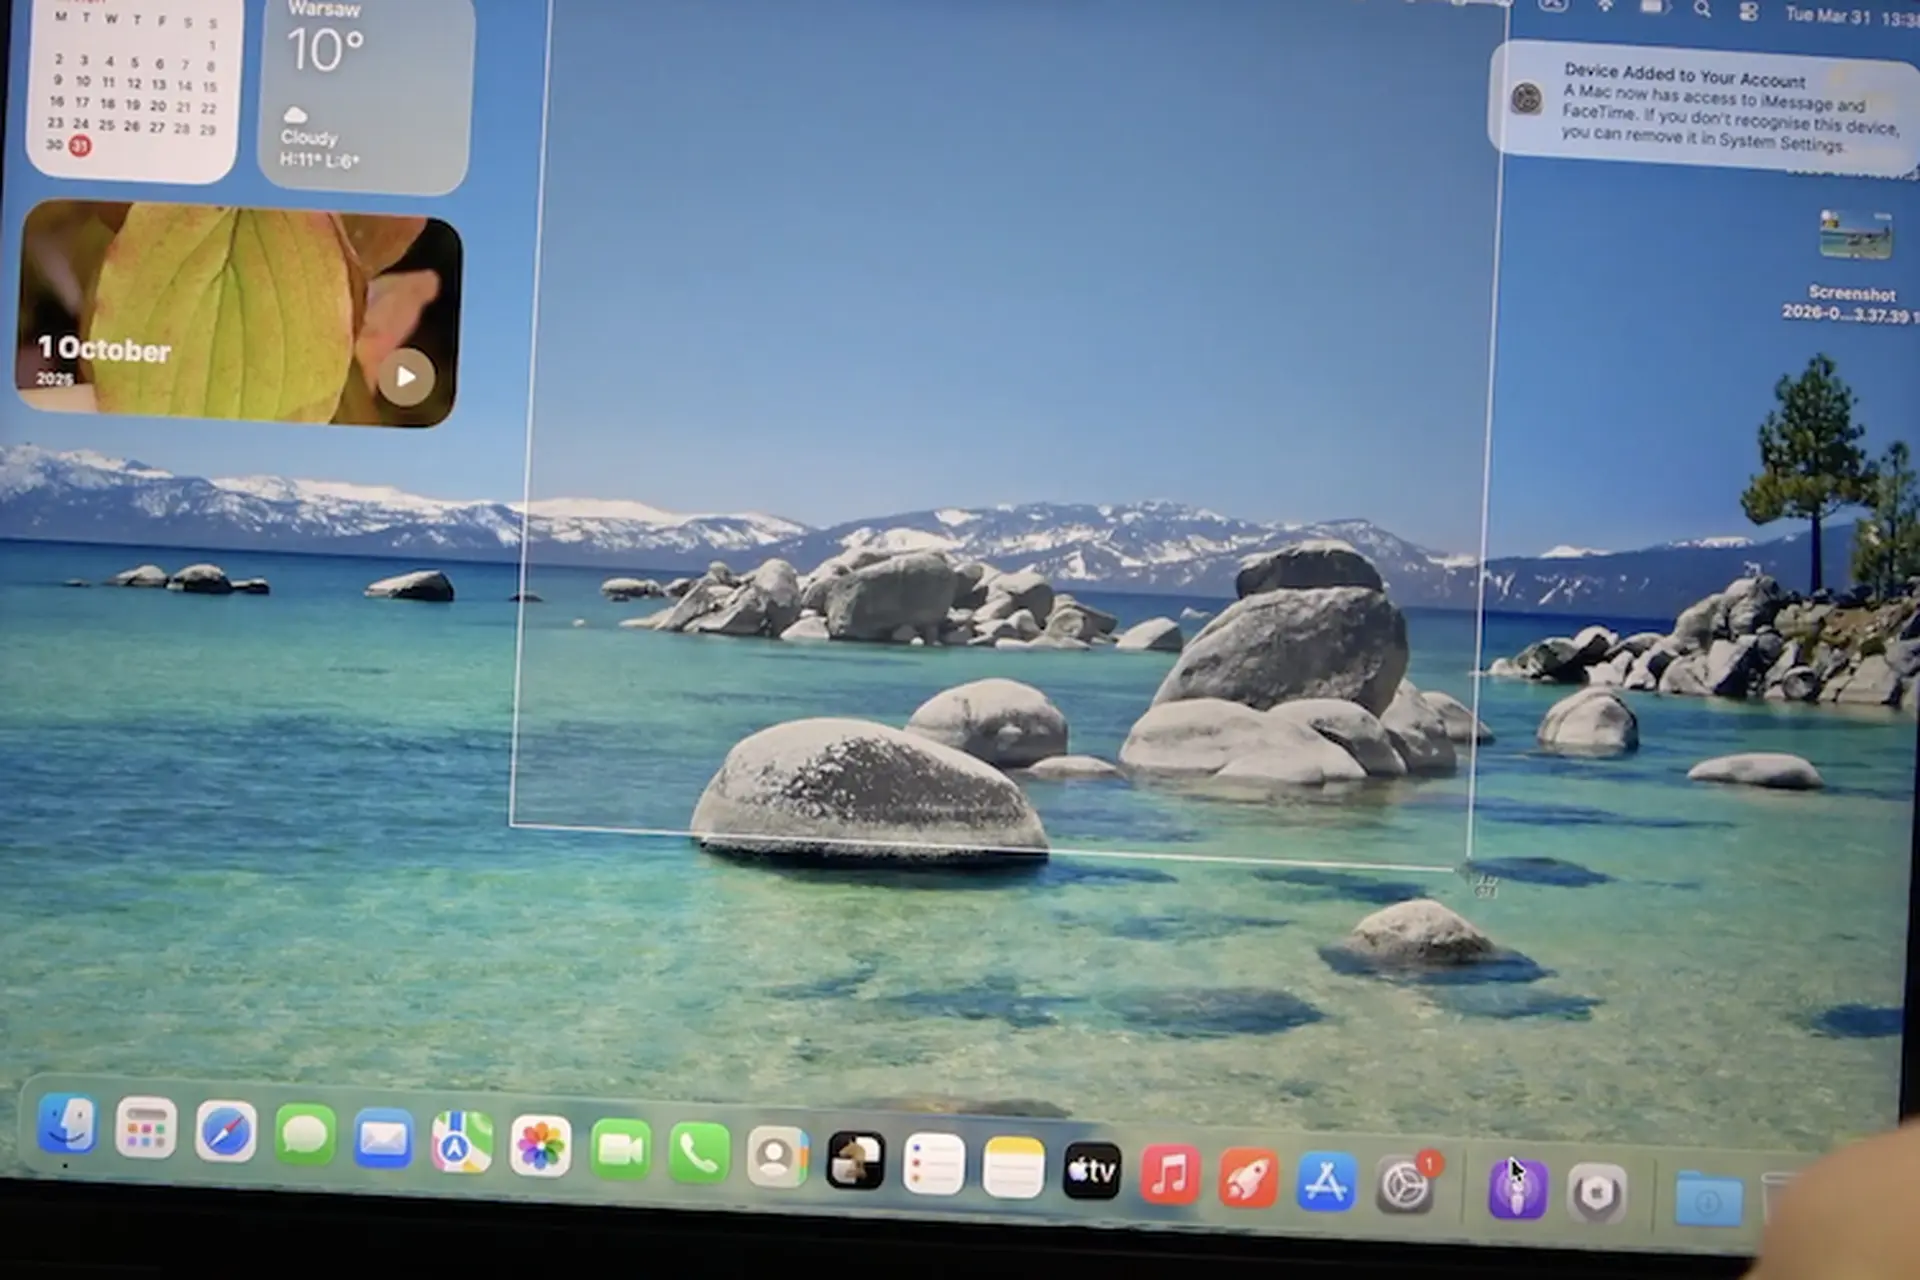
Task: Open Control Center in the menu bar
Action: point(1749,12)
